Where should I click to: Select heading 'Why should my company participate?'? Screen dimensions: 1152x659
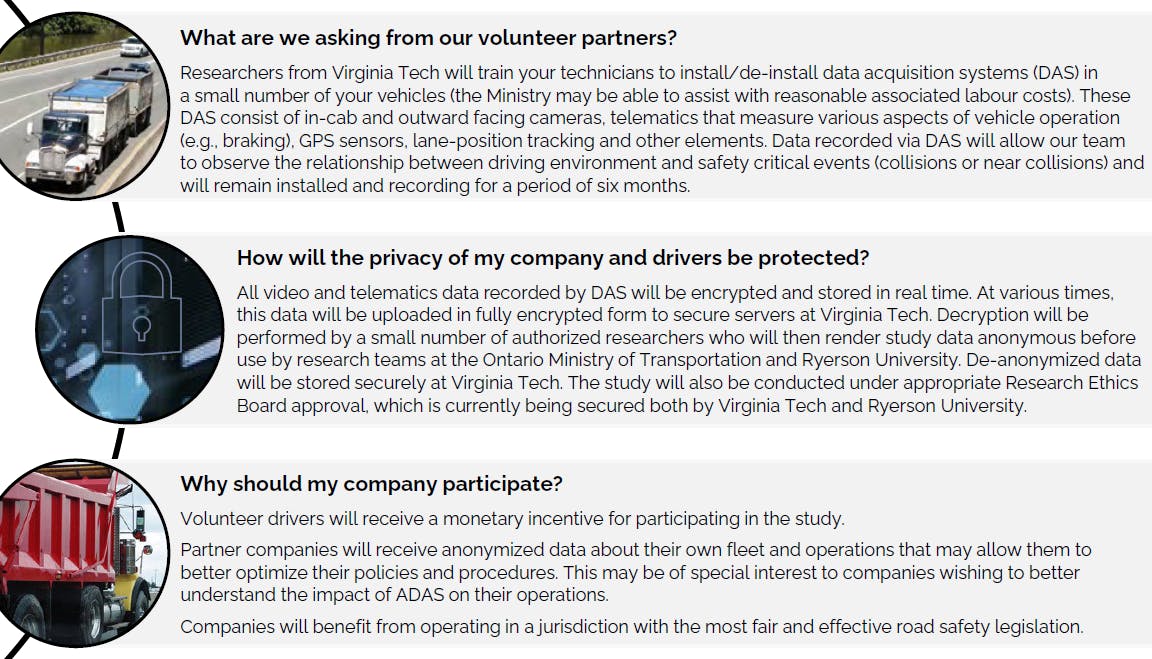coord(371,483)
